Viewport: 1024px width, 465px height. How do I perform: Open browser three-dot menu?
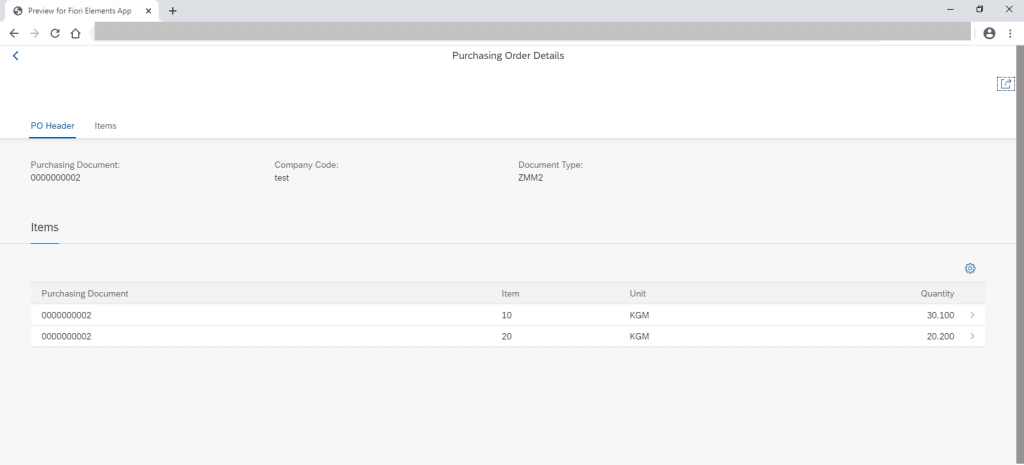[x=1010, y=33]
